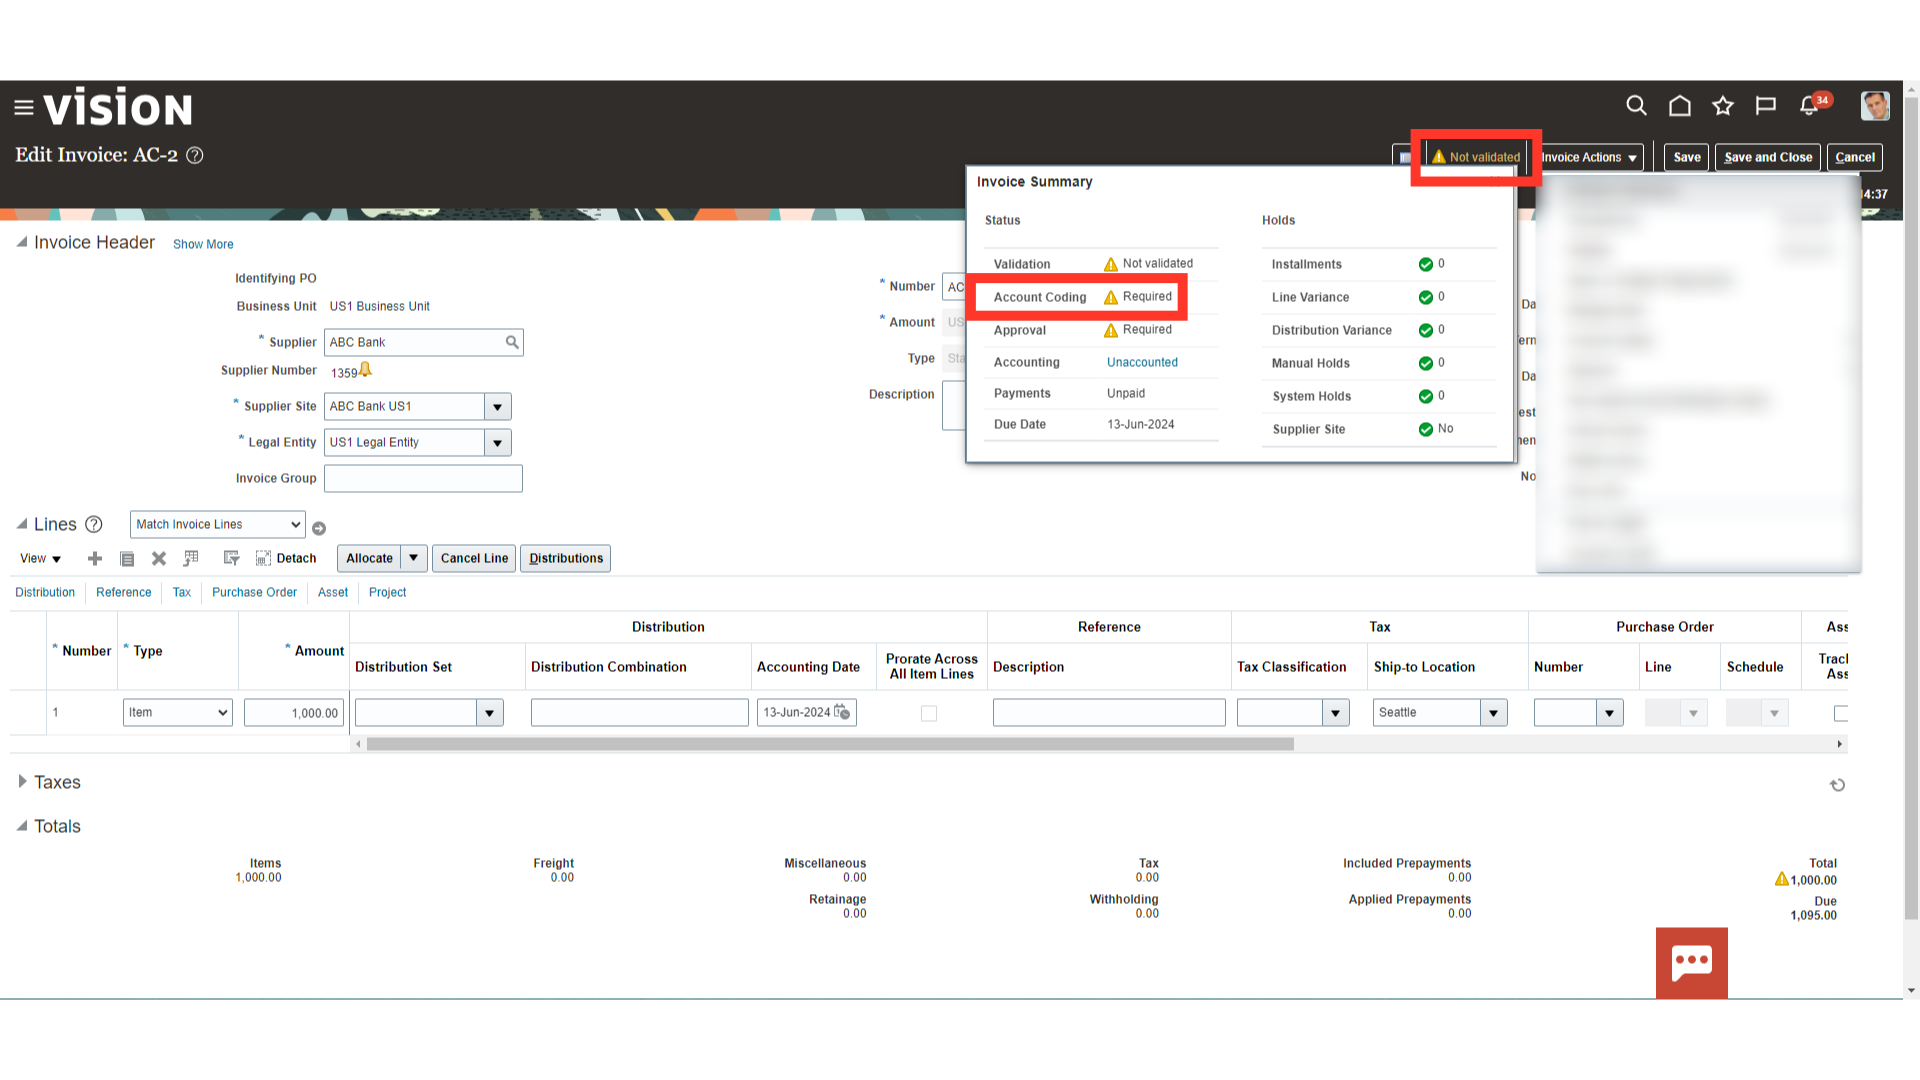The image size is (1920, 1080).
Task: Jump to Asset column group
Action: coord(333,592)
